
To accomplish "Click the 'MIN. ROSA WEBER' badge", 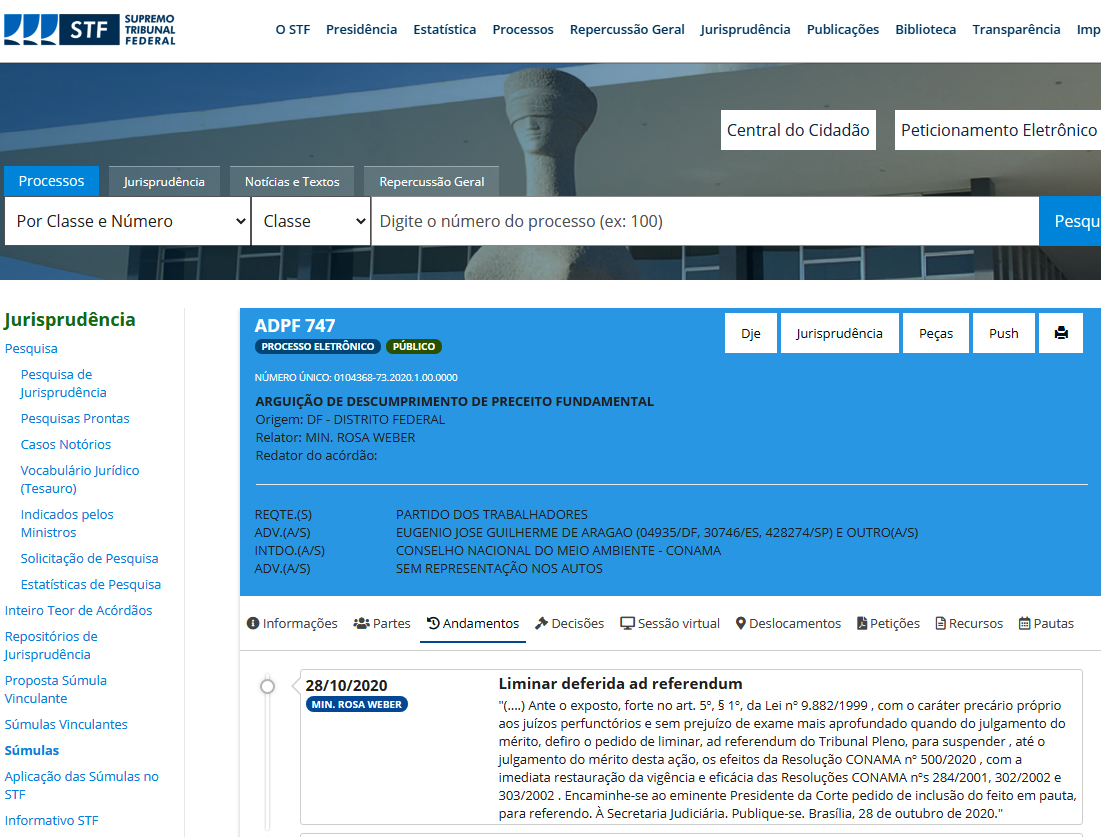I will pyautogui.click(x=357, y=704).
